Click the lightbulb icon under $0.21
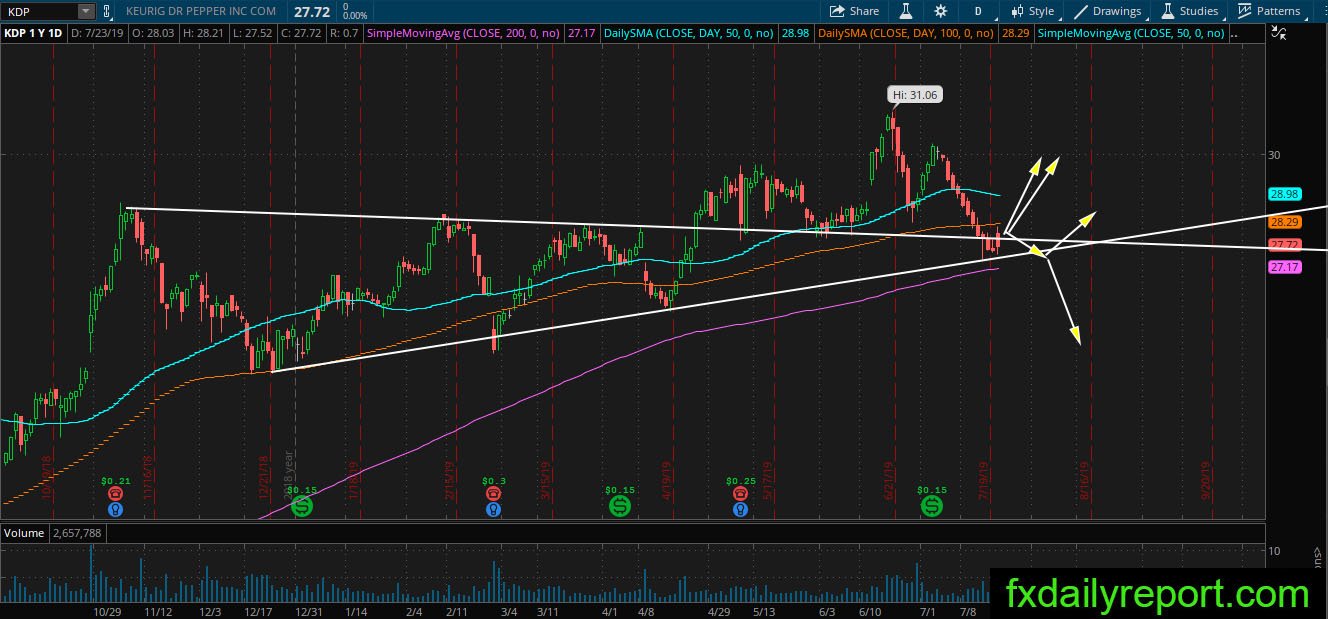The height and width of the screenshot is (619, 1328). (x=116, y=509)
